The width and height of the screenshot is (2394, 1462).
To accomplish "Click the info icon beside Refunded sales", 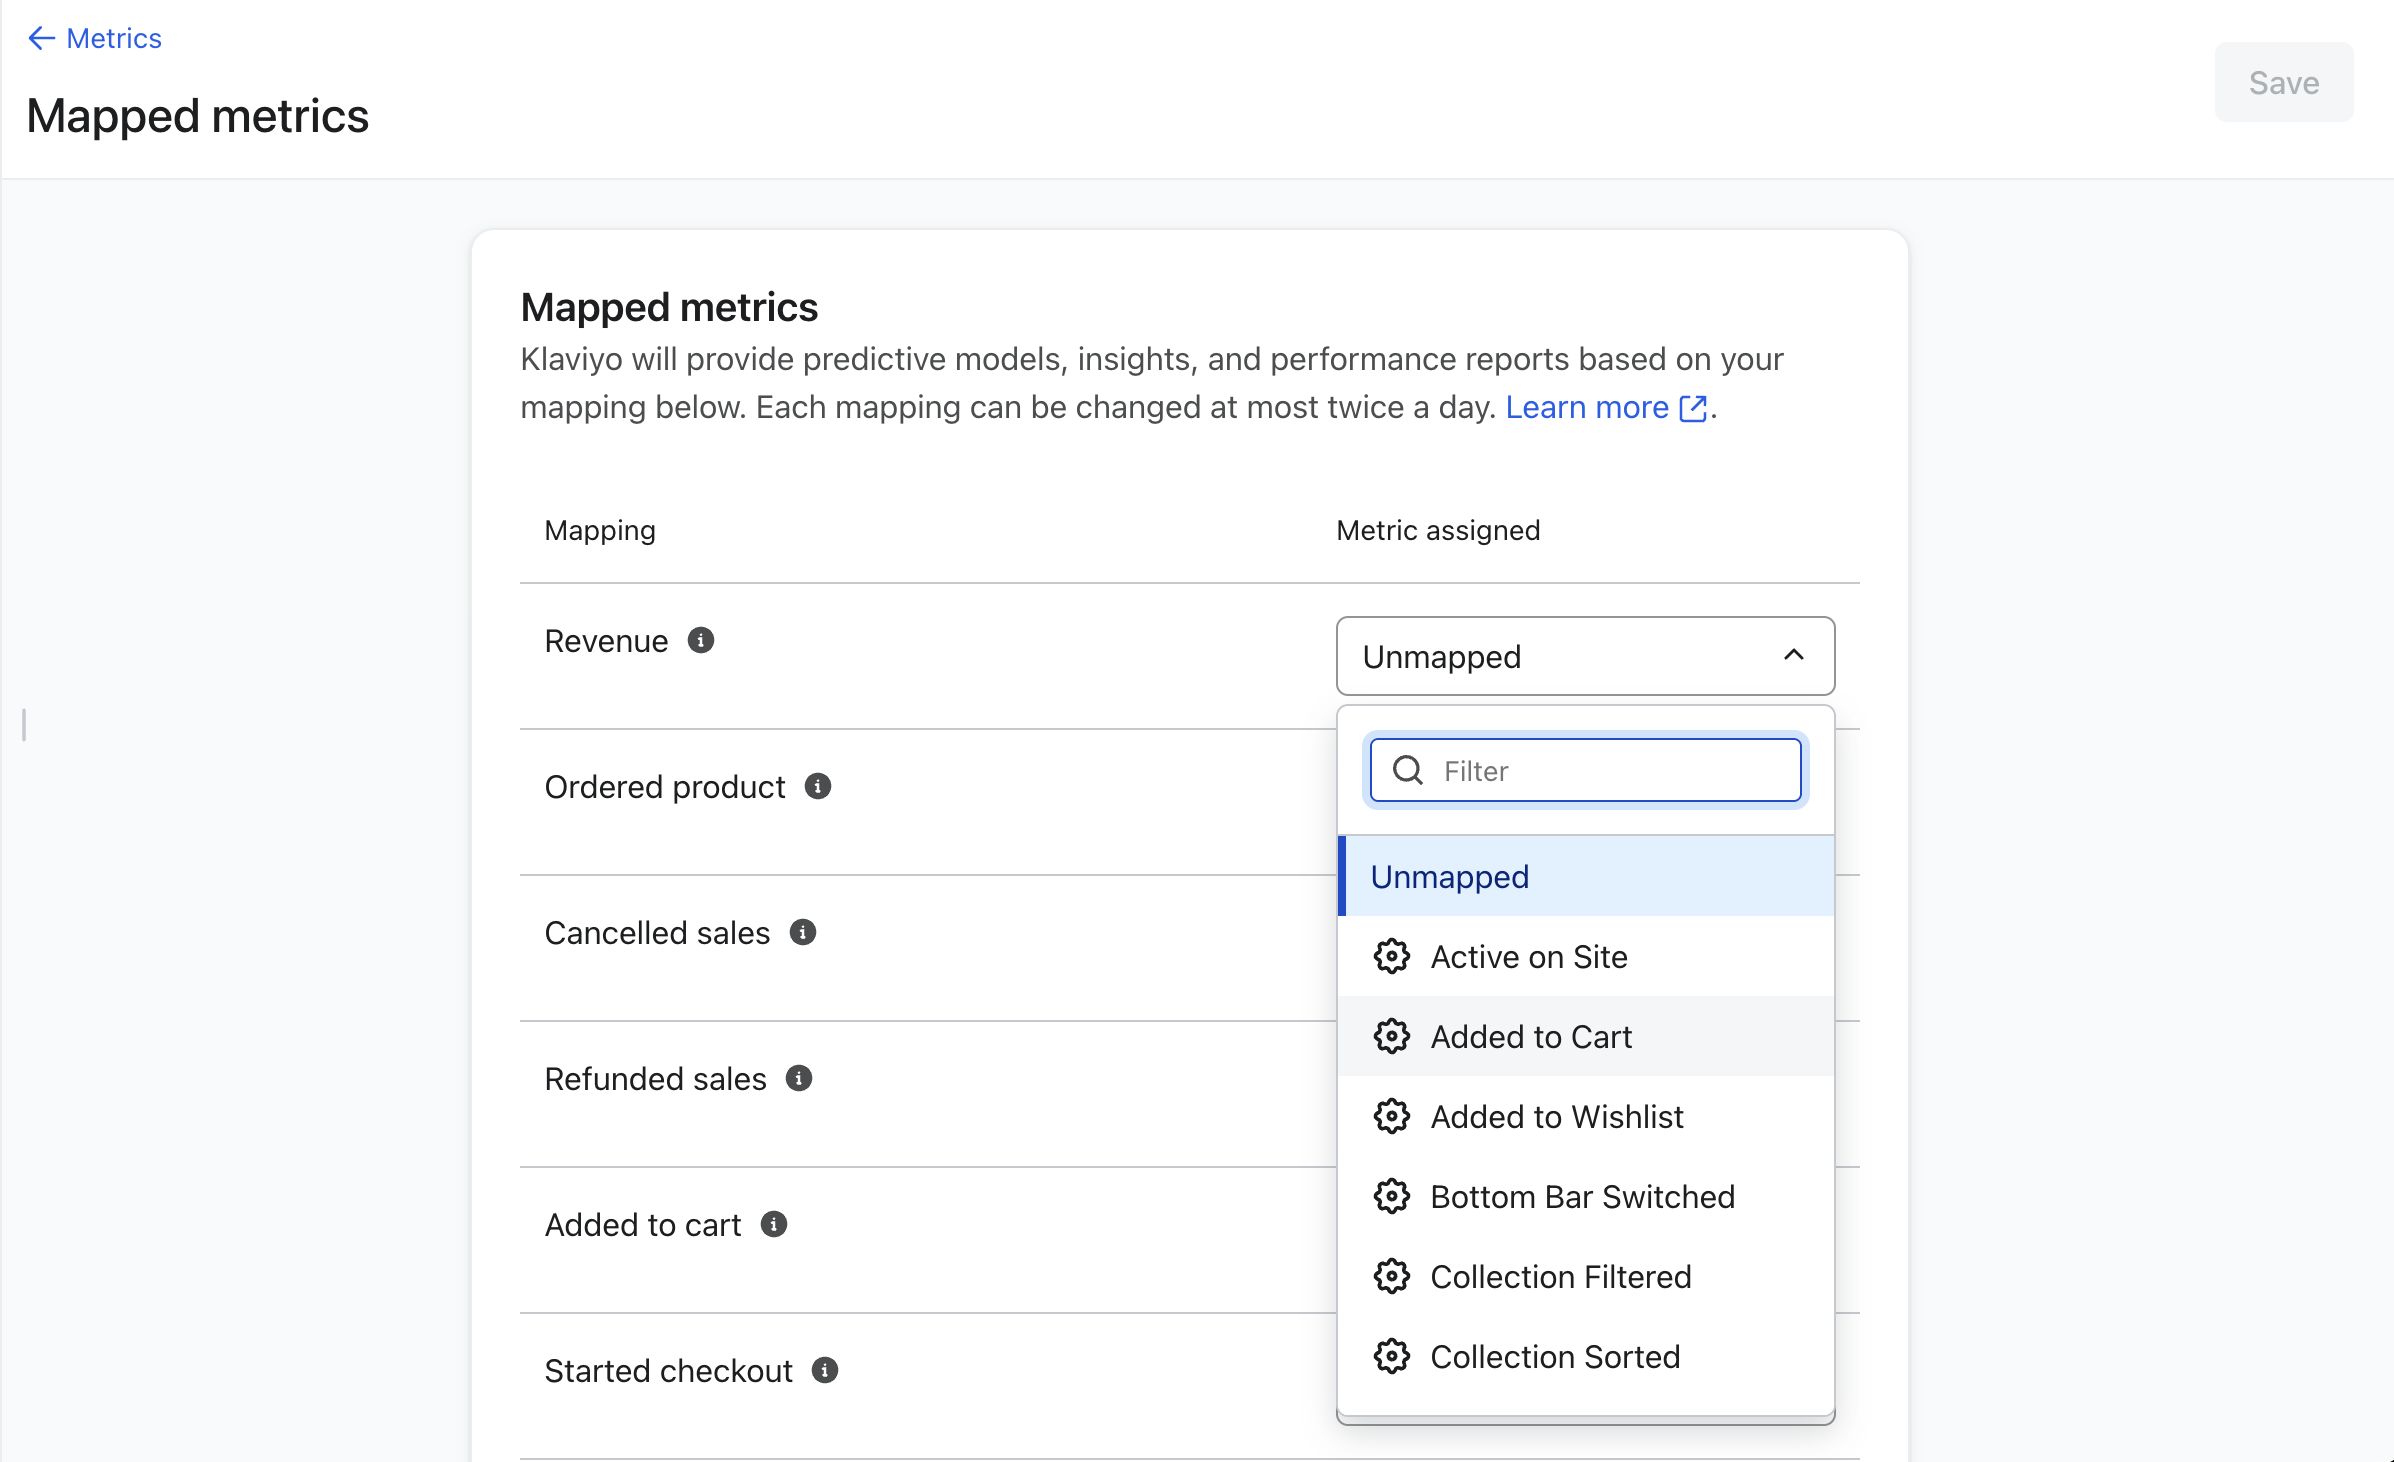I will tap(799, 1078).
